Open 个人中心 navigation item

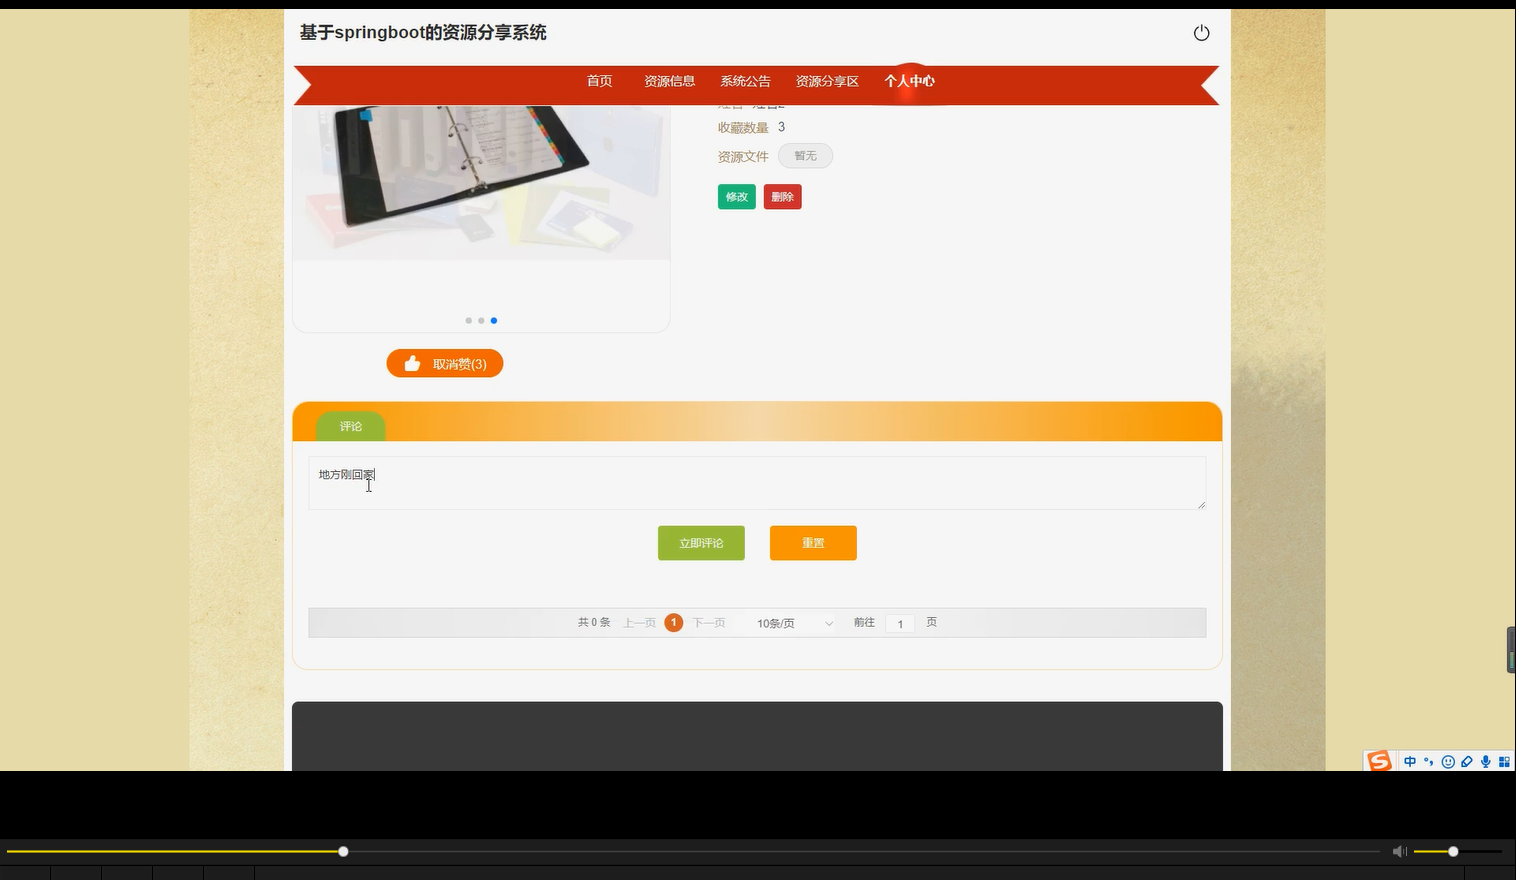pyautogui.click(x=909, y=81)
